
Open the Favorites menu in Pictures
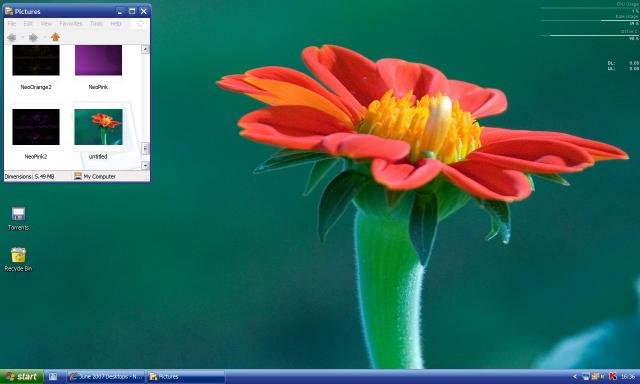[71, 24]
